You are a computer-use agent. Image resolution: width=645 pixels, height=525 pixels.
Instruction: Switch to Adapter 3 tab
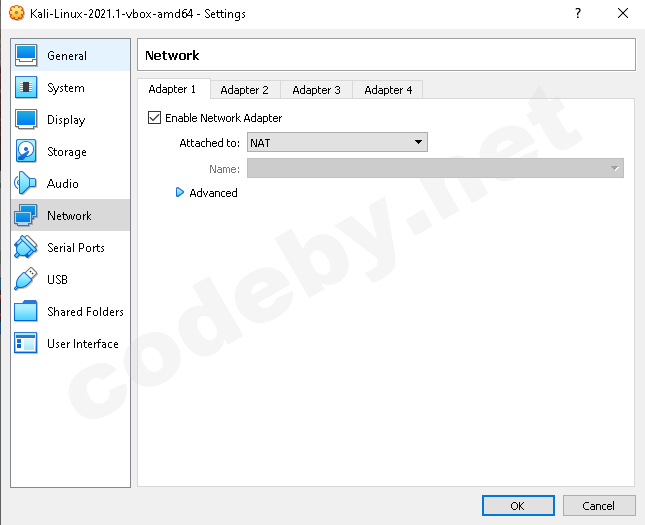tap(316, 90)
